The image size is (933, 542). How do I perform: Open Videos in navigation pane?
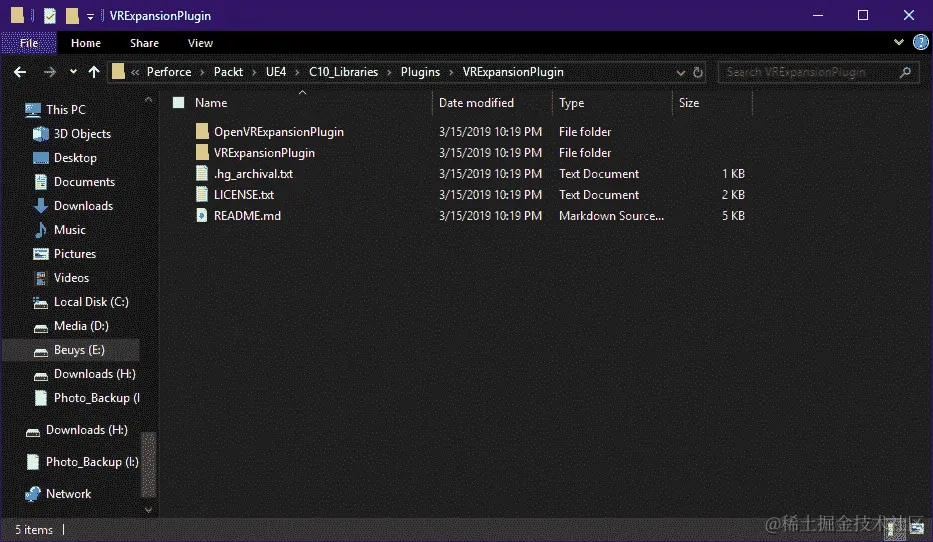tap(71, 278)
